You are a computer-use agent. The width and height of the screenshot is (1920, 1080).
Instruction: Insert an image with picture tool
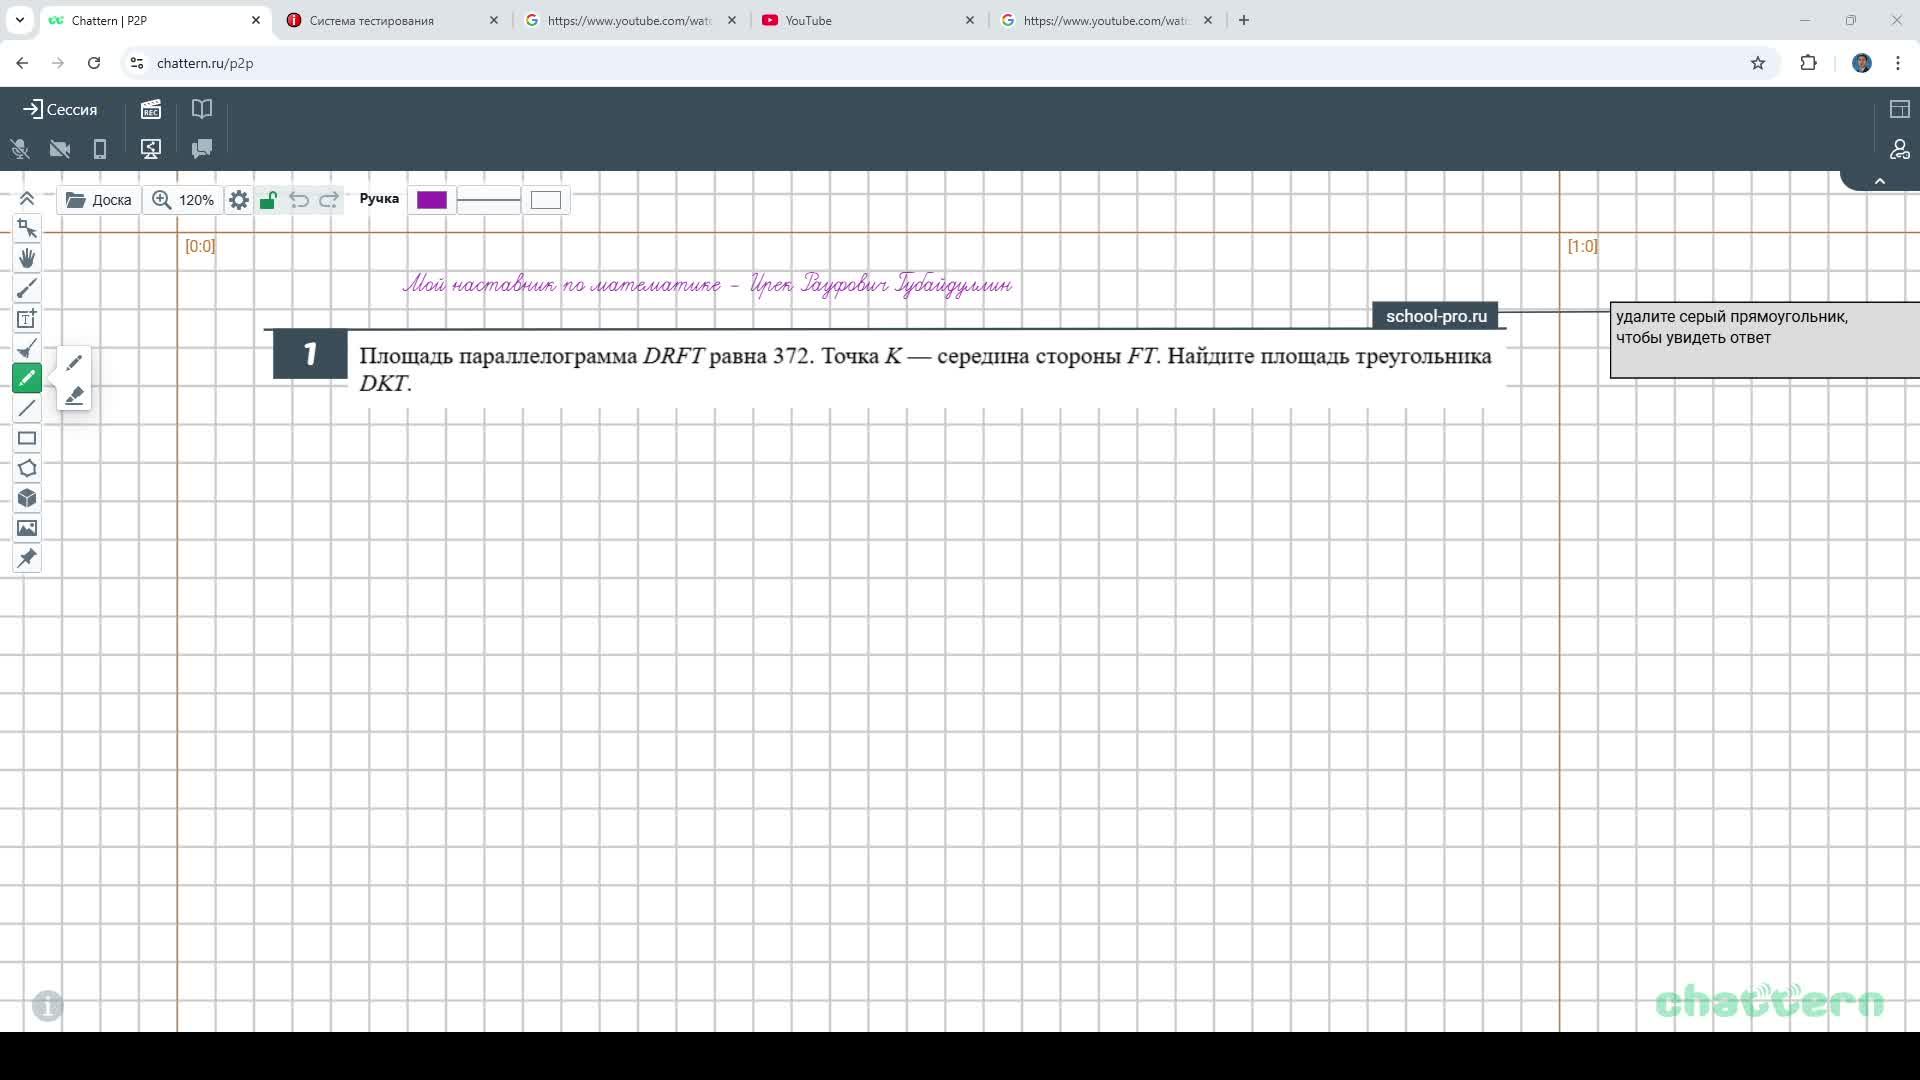click(x=27, y=528)
